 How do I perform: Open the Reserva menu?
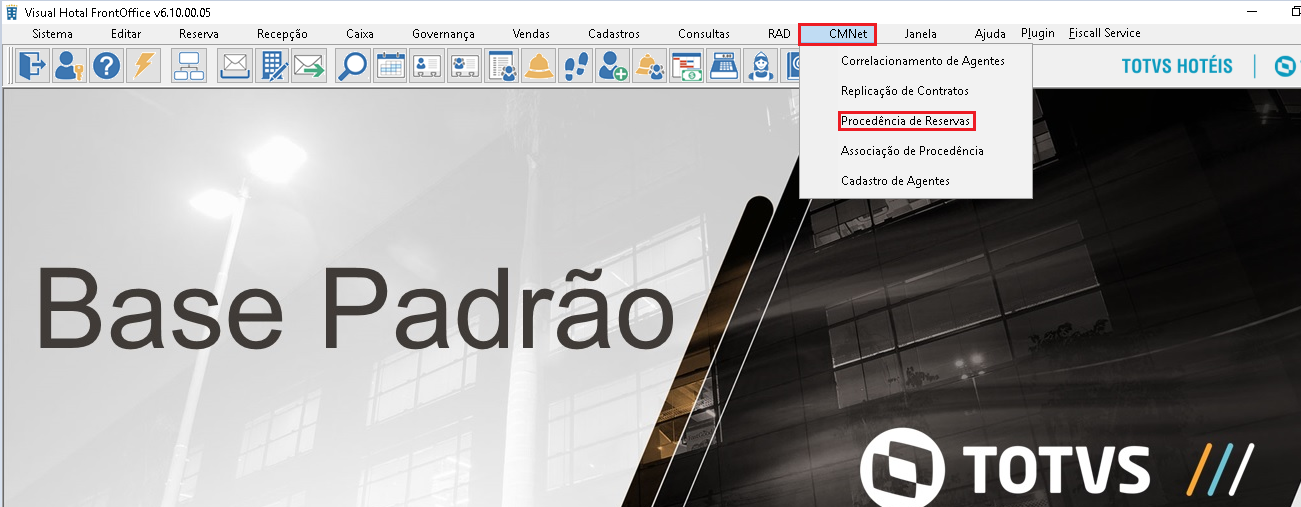199,34
